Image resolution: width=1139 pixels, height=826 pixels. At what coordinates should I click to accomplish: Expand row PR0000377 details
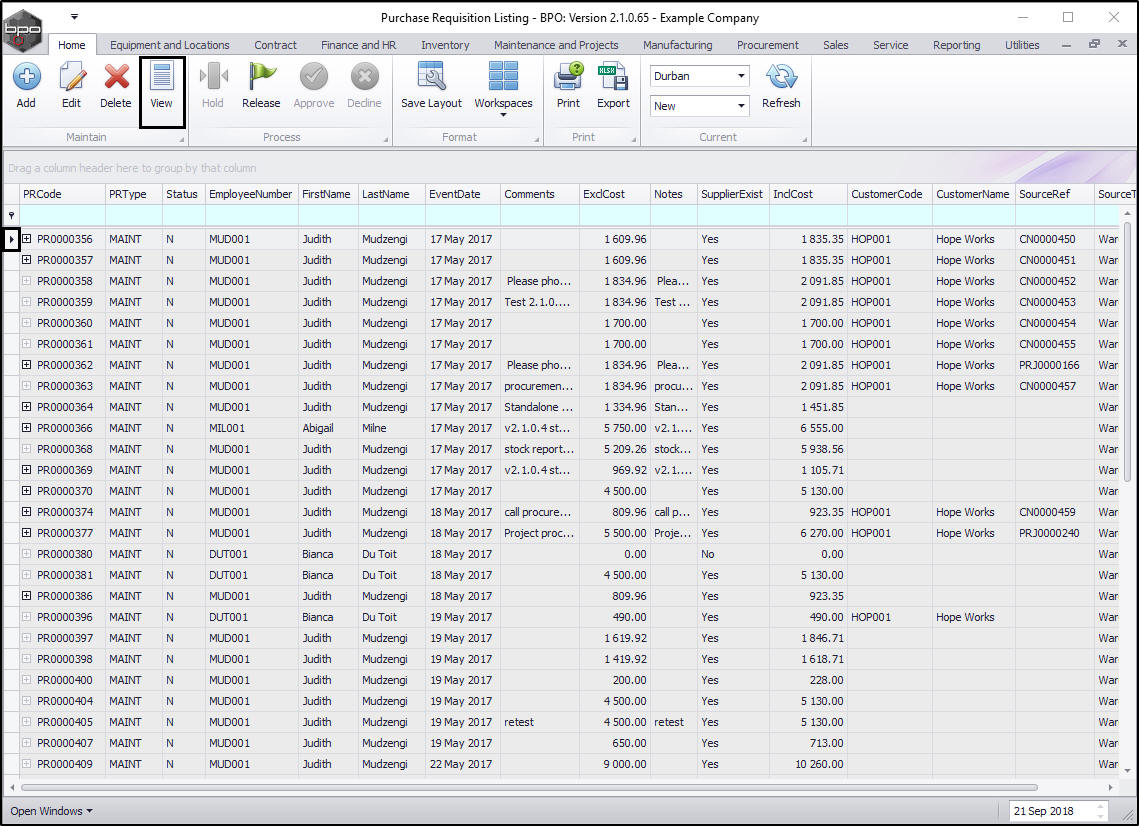pyautogui.click(x=27, y=533)
